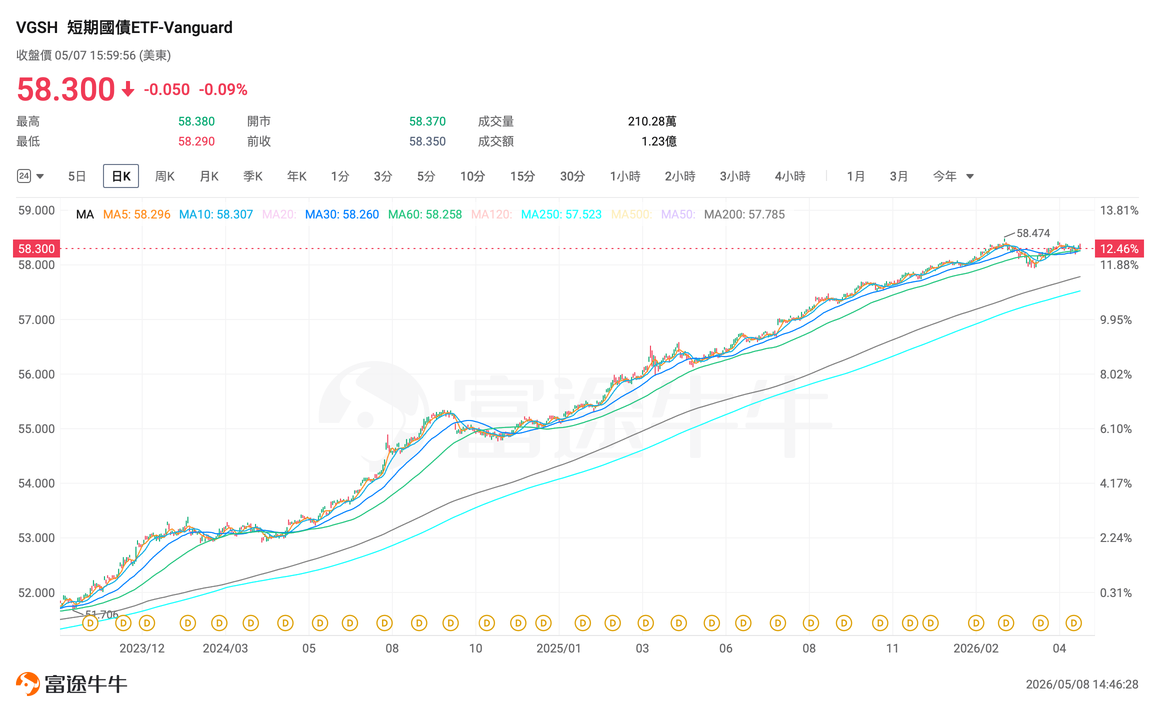Toggle the MA60: 58.258 line
Image resolution: width=1155 pixels, height=711 pixels.
coord(425,214)
